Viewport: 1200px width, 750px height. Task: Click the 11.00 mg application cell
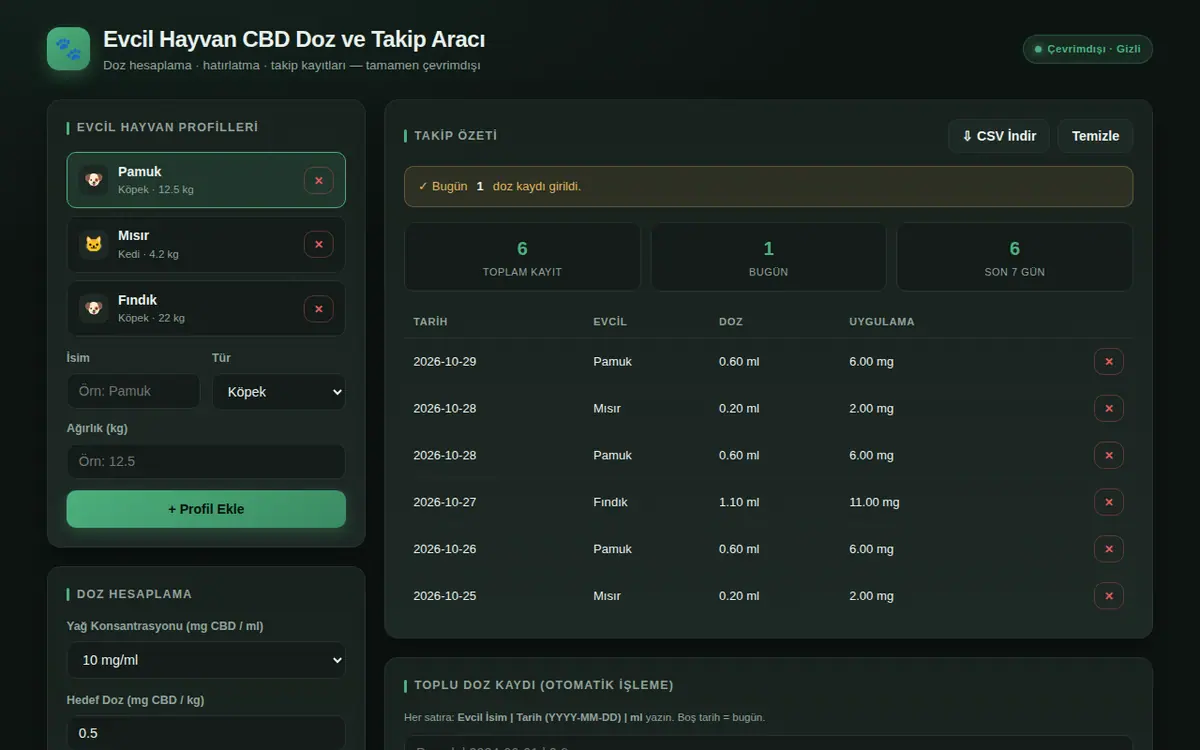click(x=874, y=502)
